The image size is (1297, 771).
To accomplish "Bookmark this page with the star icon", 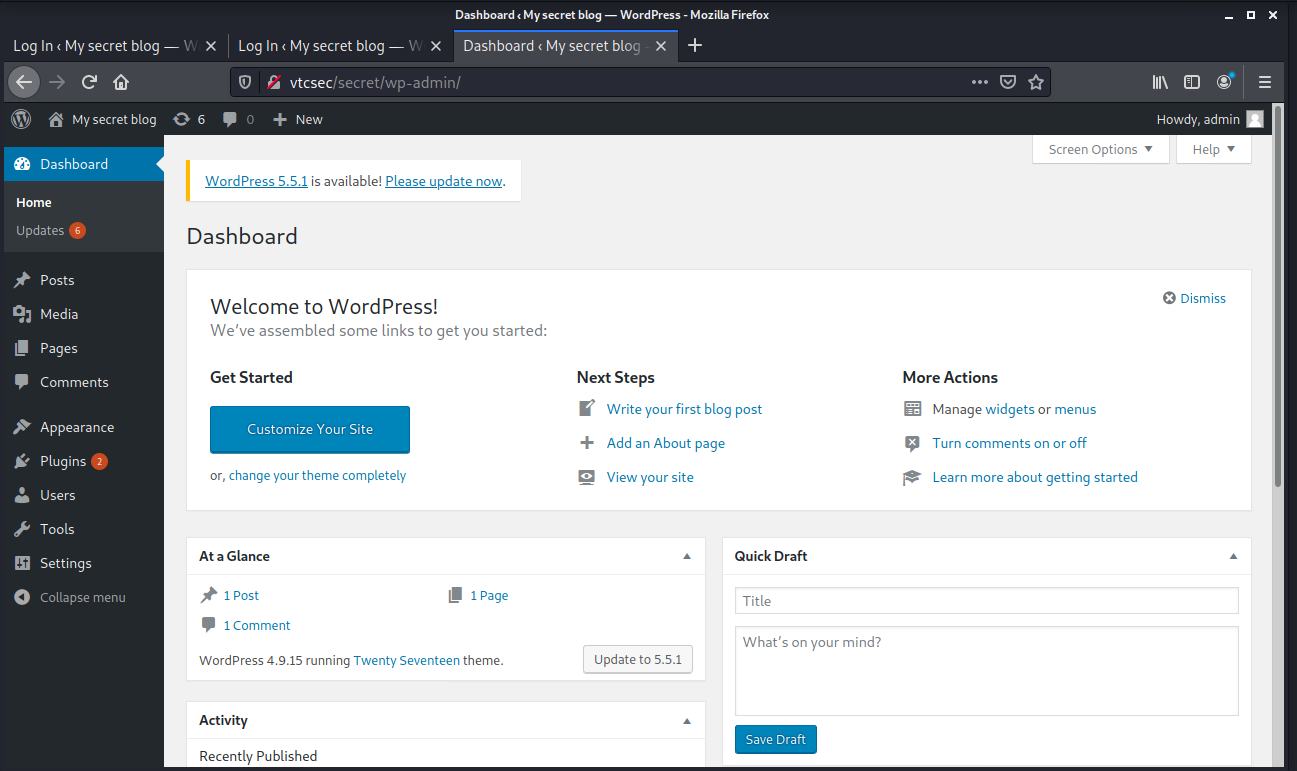I will (1036, 82).
